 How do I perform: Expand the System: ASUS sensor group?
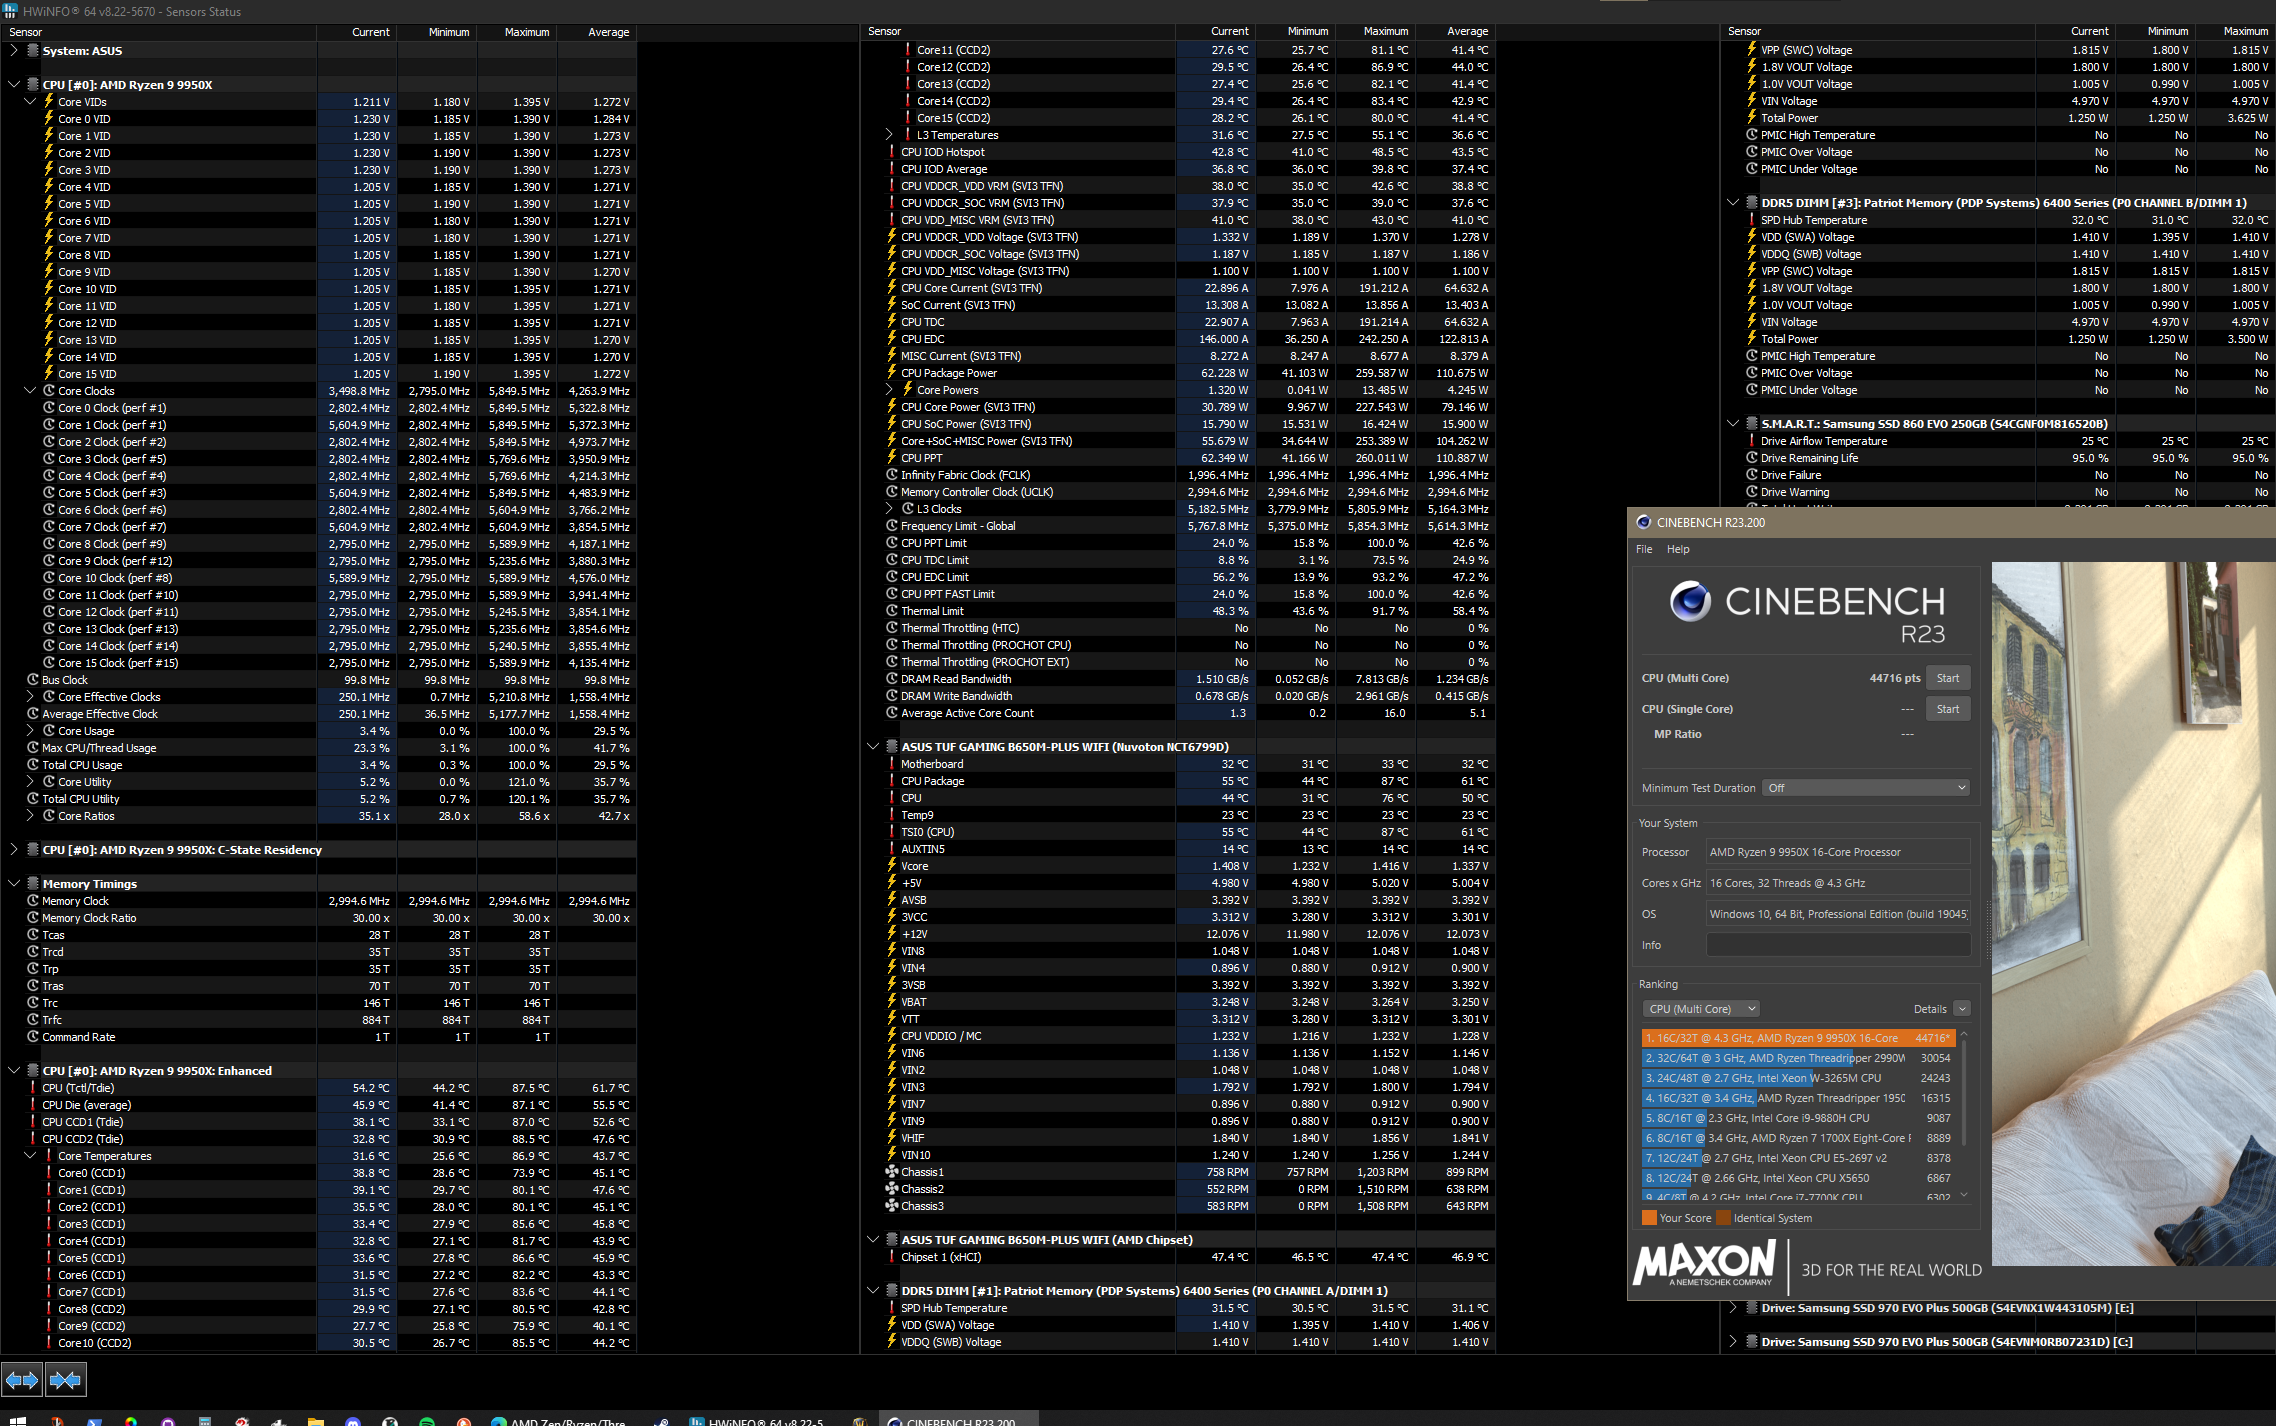[14, 51]
